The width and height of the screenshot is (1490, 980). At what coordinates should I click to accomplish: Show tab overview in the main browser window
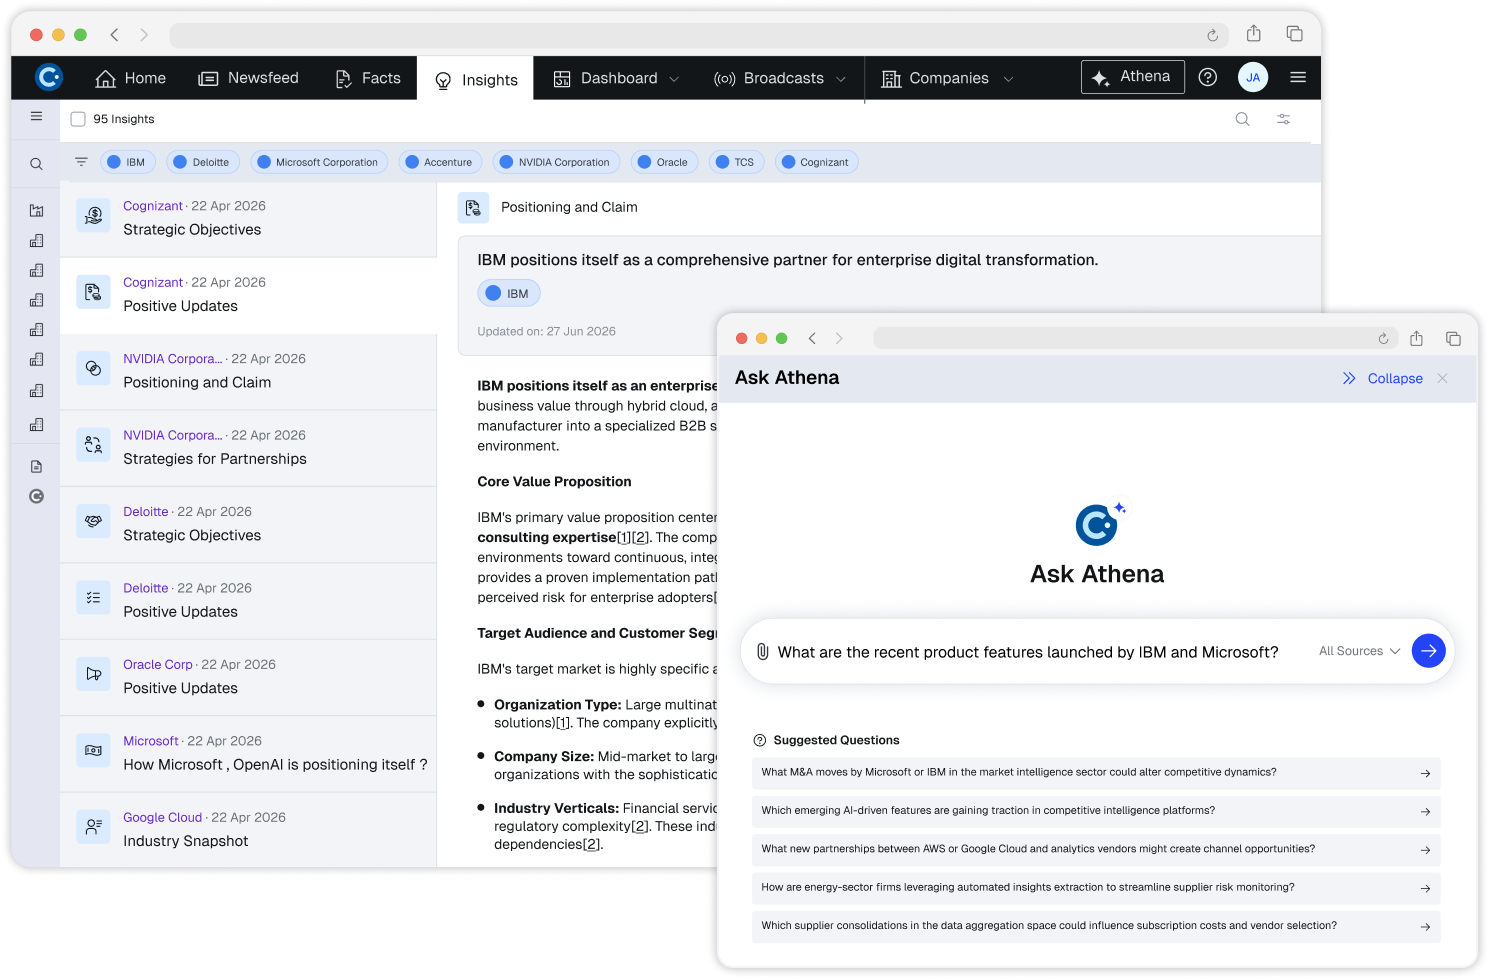pyautogui.click(x=1295, y=34)
